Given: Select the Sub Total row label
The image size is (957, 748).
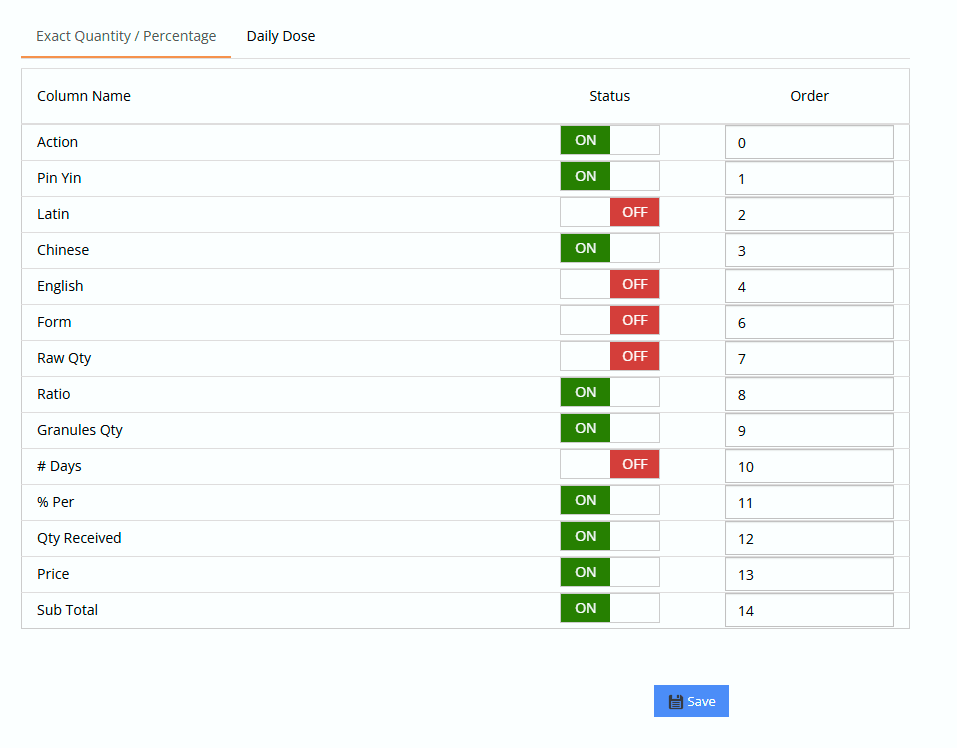Looking at the screenshot, I should 67,610.
